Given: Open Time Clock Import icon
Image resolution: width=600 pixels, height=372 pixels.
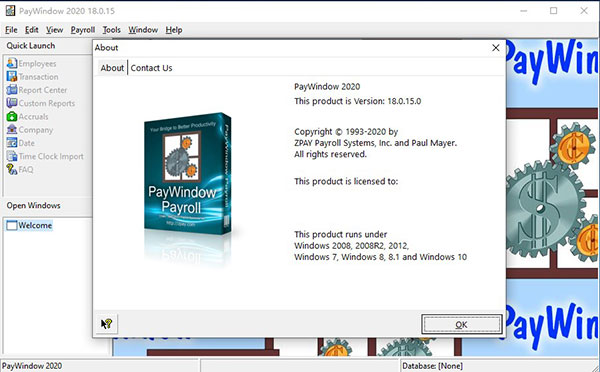Looking at the screenshot, I should point(11,156).
